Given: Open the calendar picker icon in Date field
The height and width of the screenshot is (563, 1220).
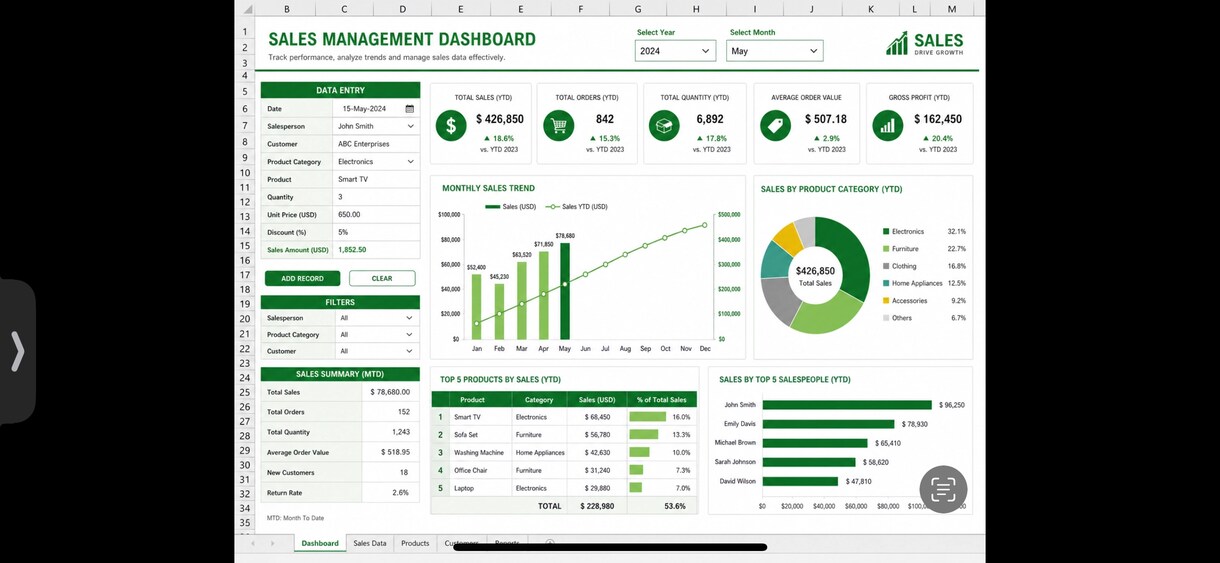Looking at the screenshot, I should click(410, 109).
